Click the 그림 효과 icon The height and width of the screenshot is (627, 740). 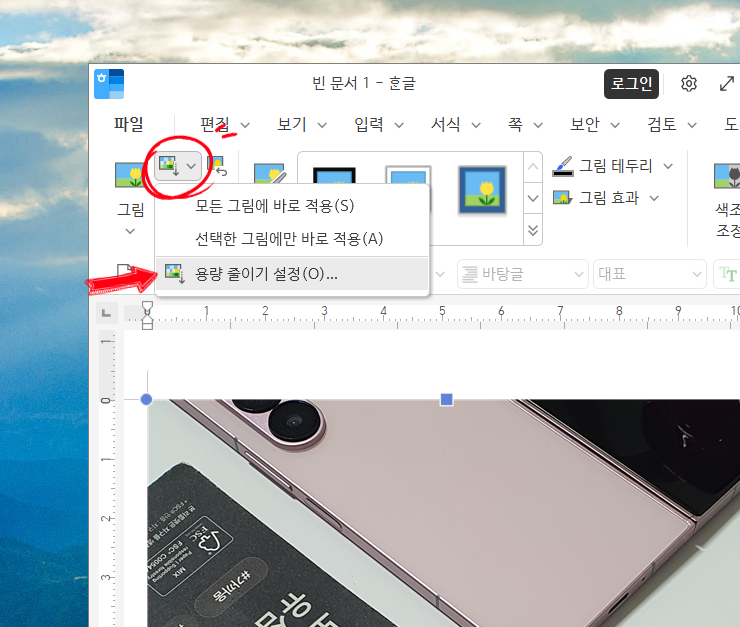563,197
